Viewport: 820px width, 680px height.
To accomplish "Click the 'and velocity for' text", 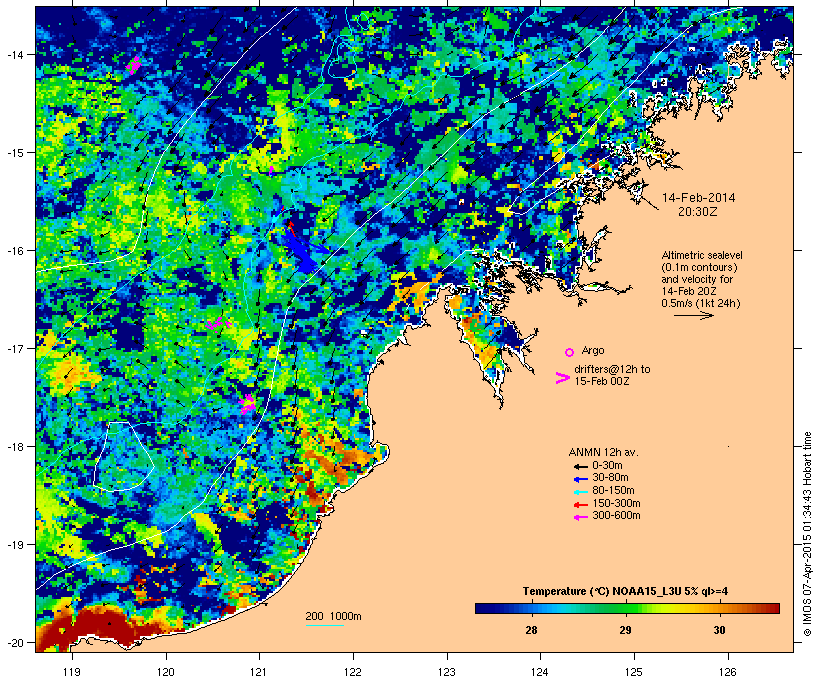I will (697, 279).
